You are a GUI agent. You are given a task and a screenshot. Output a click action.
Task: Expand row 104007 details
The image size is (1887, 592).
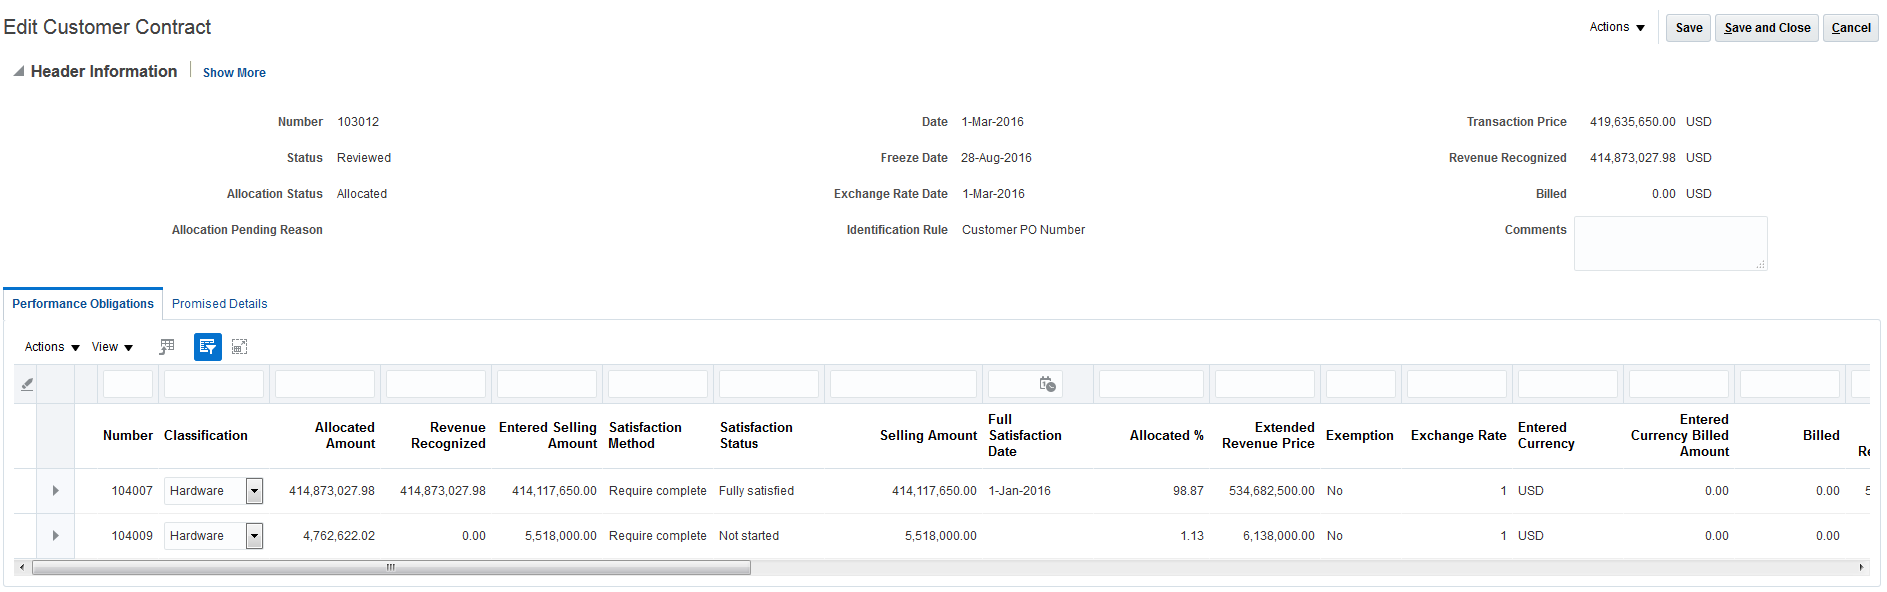pyautogui.click(x=56, y=491)
